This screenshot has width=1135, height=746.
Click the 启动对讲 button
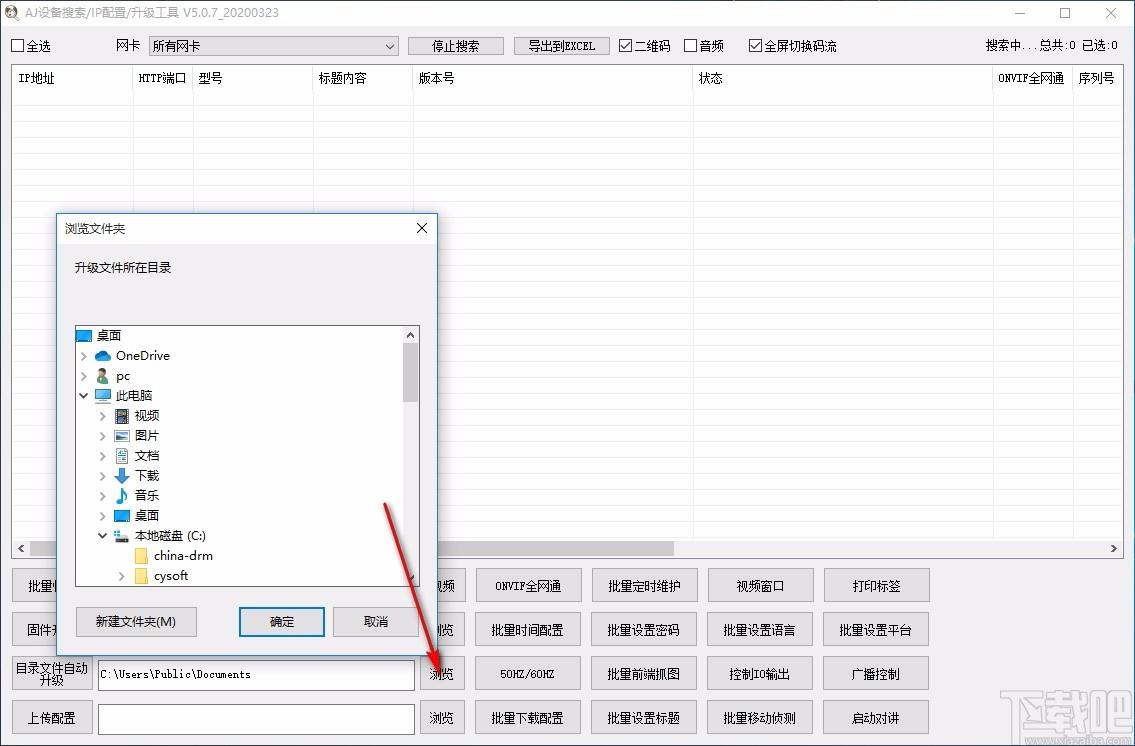(x=875, y=718)
